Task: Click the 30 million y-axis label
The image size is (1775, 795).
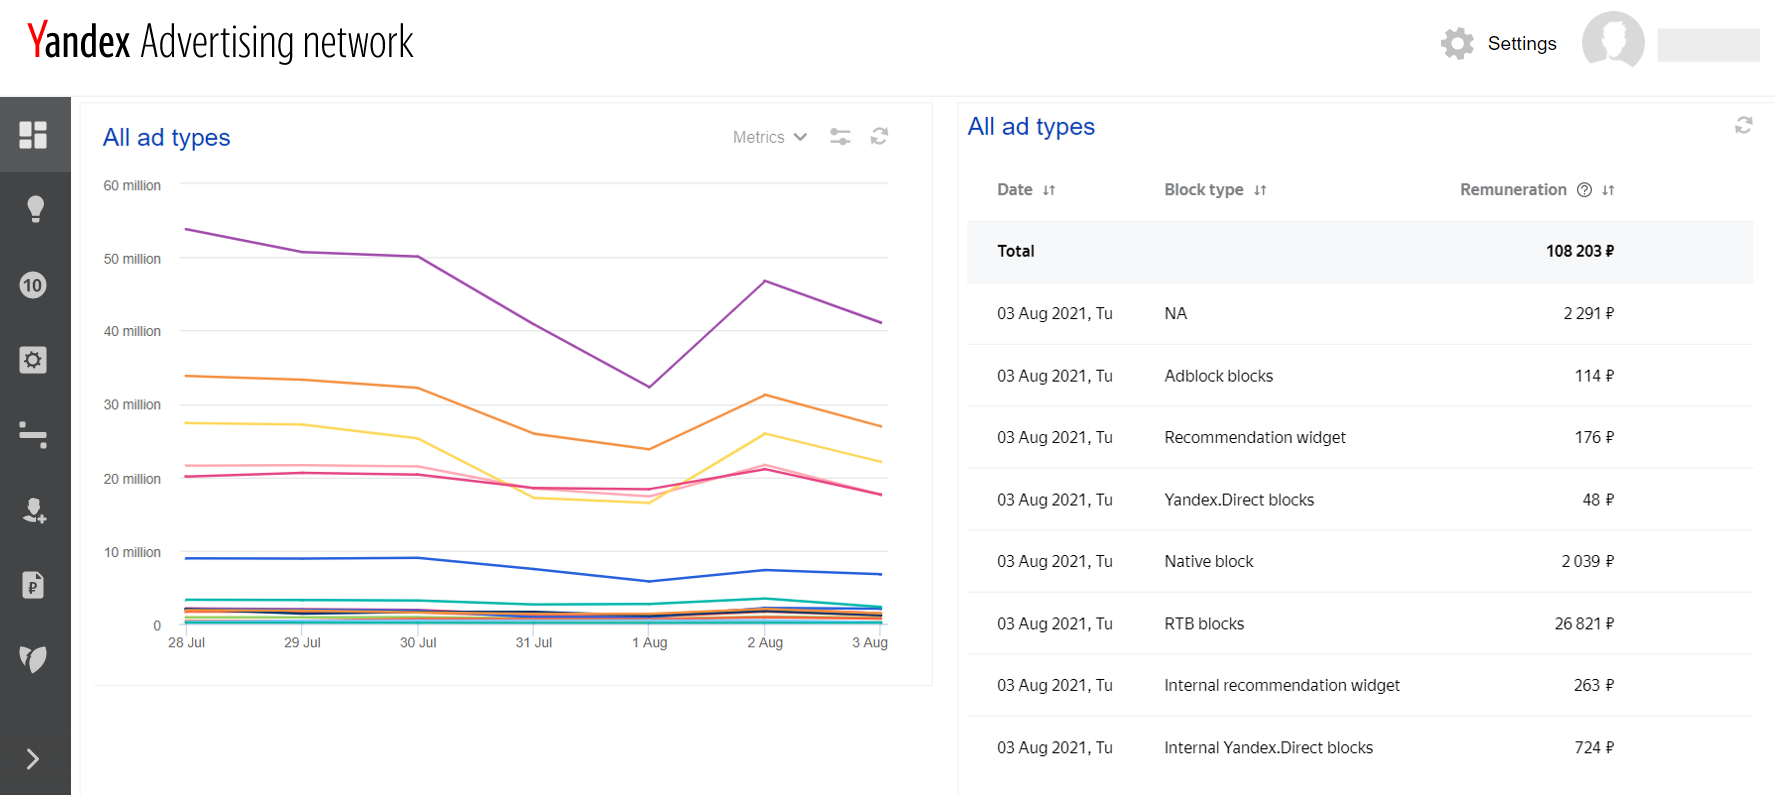Action: [x=132, y=405]
